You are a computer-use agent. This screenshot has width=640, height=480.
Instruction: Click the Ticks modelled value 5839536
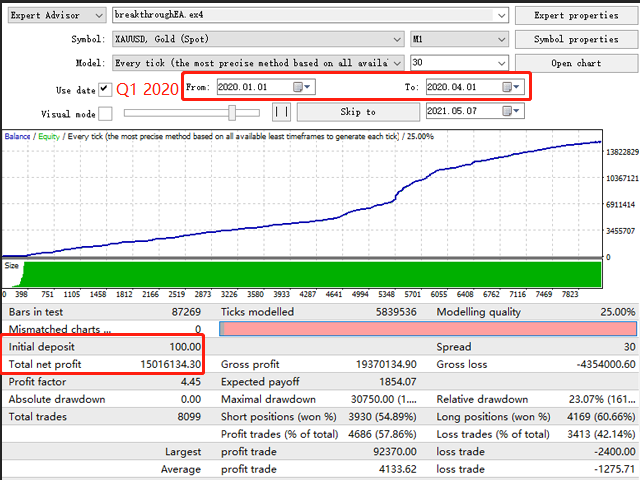pos(396,312)
